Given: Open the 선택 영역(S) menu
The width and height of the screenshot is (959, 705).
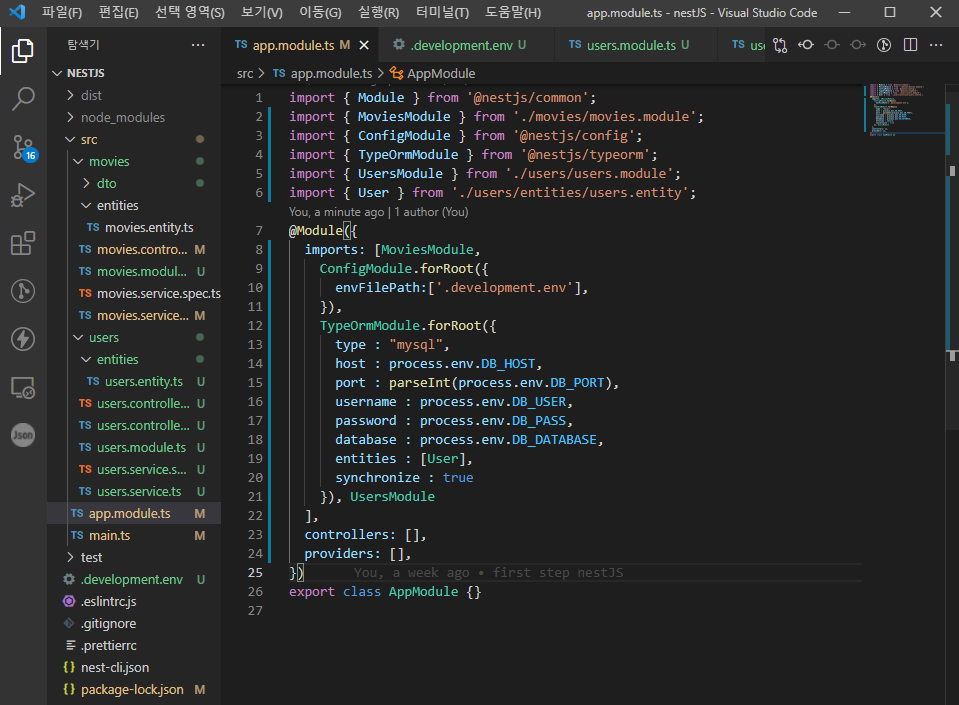Looking at the screenshot, I should (190, 12).
